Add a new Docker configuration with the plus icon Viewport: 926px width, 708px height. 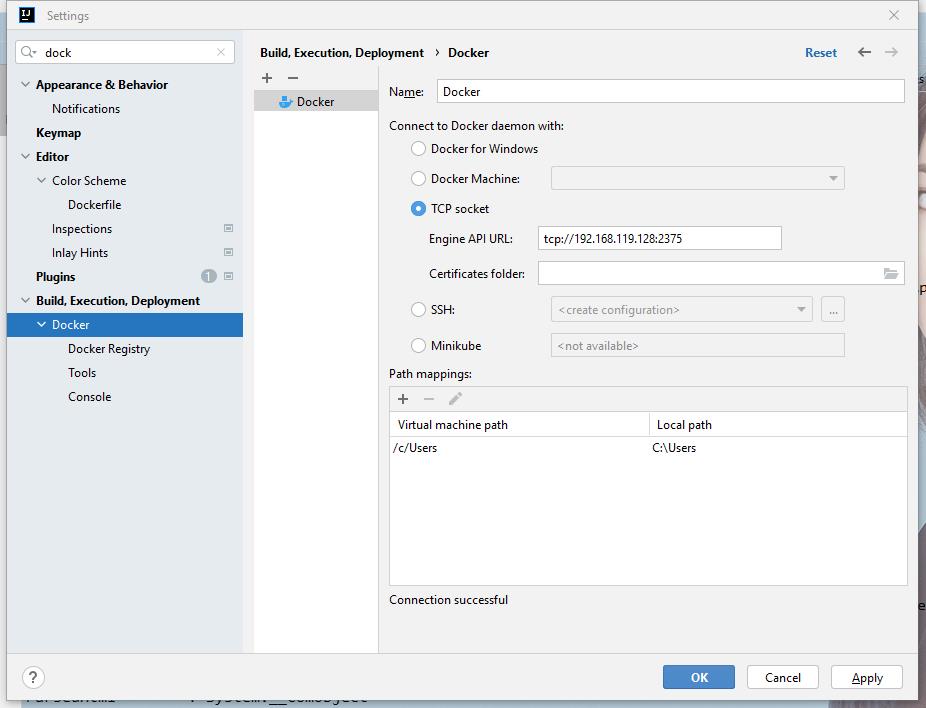(267, 78)
